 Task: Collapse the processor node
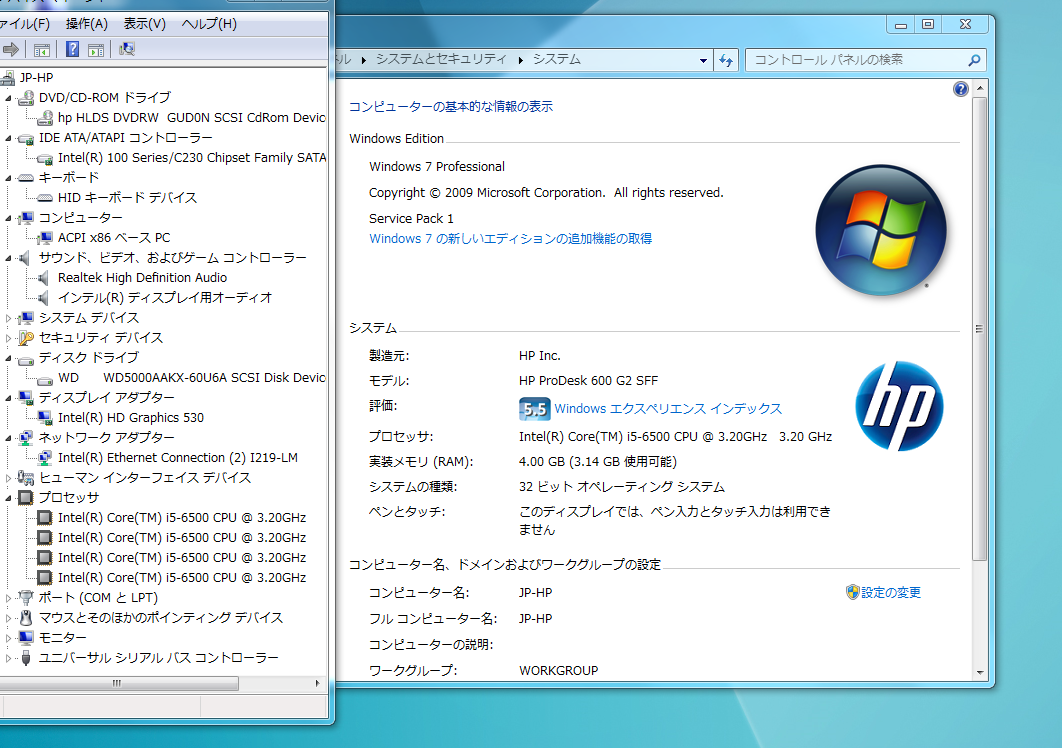[9, 498]
